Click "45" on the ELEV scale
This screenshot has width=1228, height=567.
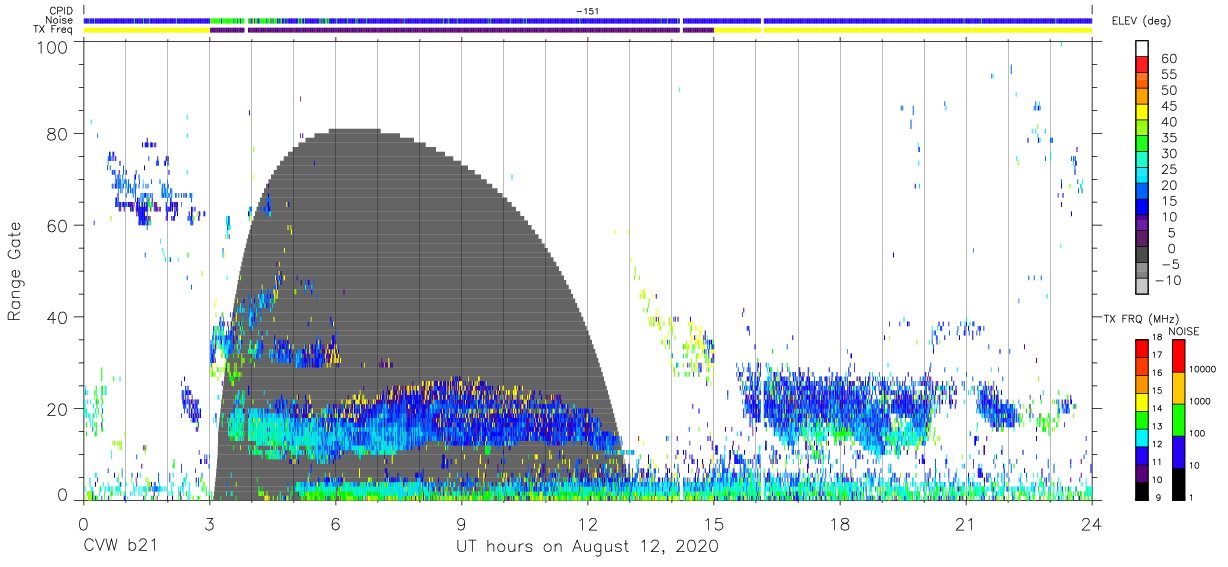tap(1168, 106)
